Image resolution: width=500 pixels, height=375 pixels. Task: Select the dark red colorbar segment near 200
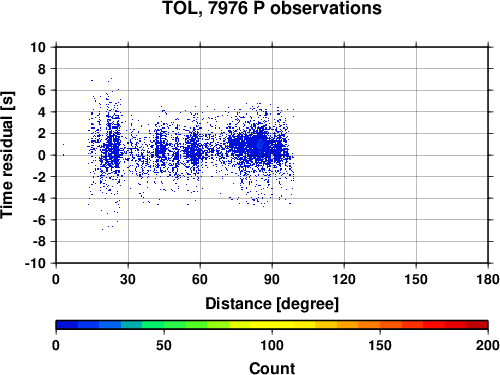pyautogui.click(x=477, y=325)
